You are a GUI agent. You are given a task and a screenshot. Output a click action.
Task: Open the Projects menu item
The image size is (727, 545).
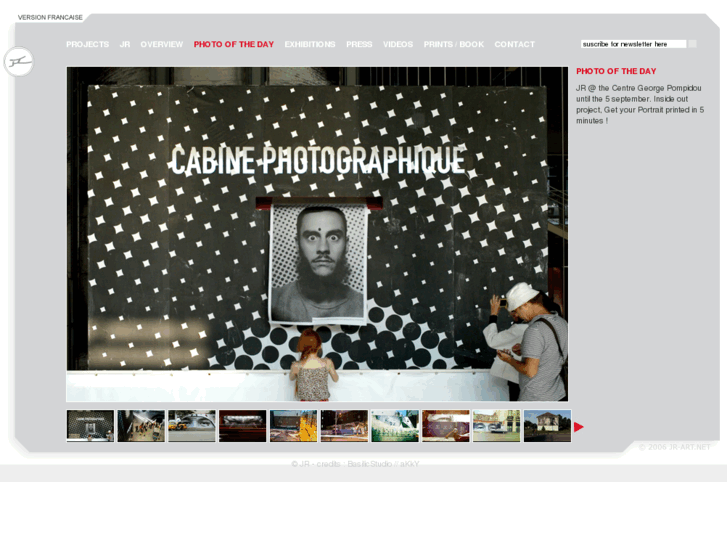pos(88,45)
